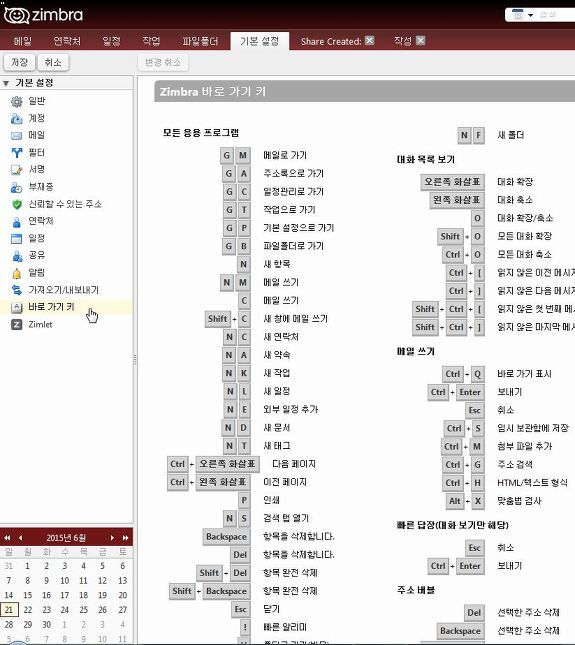Click the 새 폴더 shortcut text

pos(510,135)
